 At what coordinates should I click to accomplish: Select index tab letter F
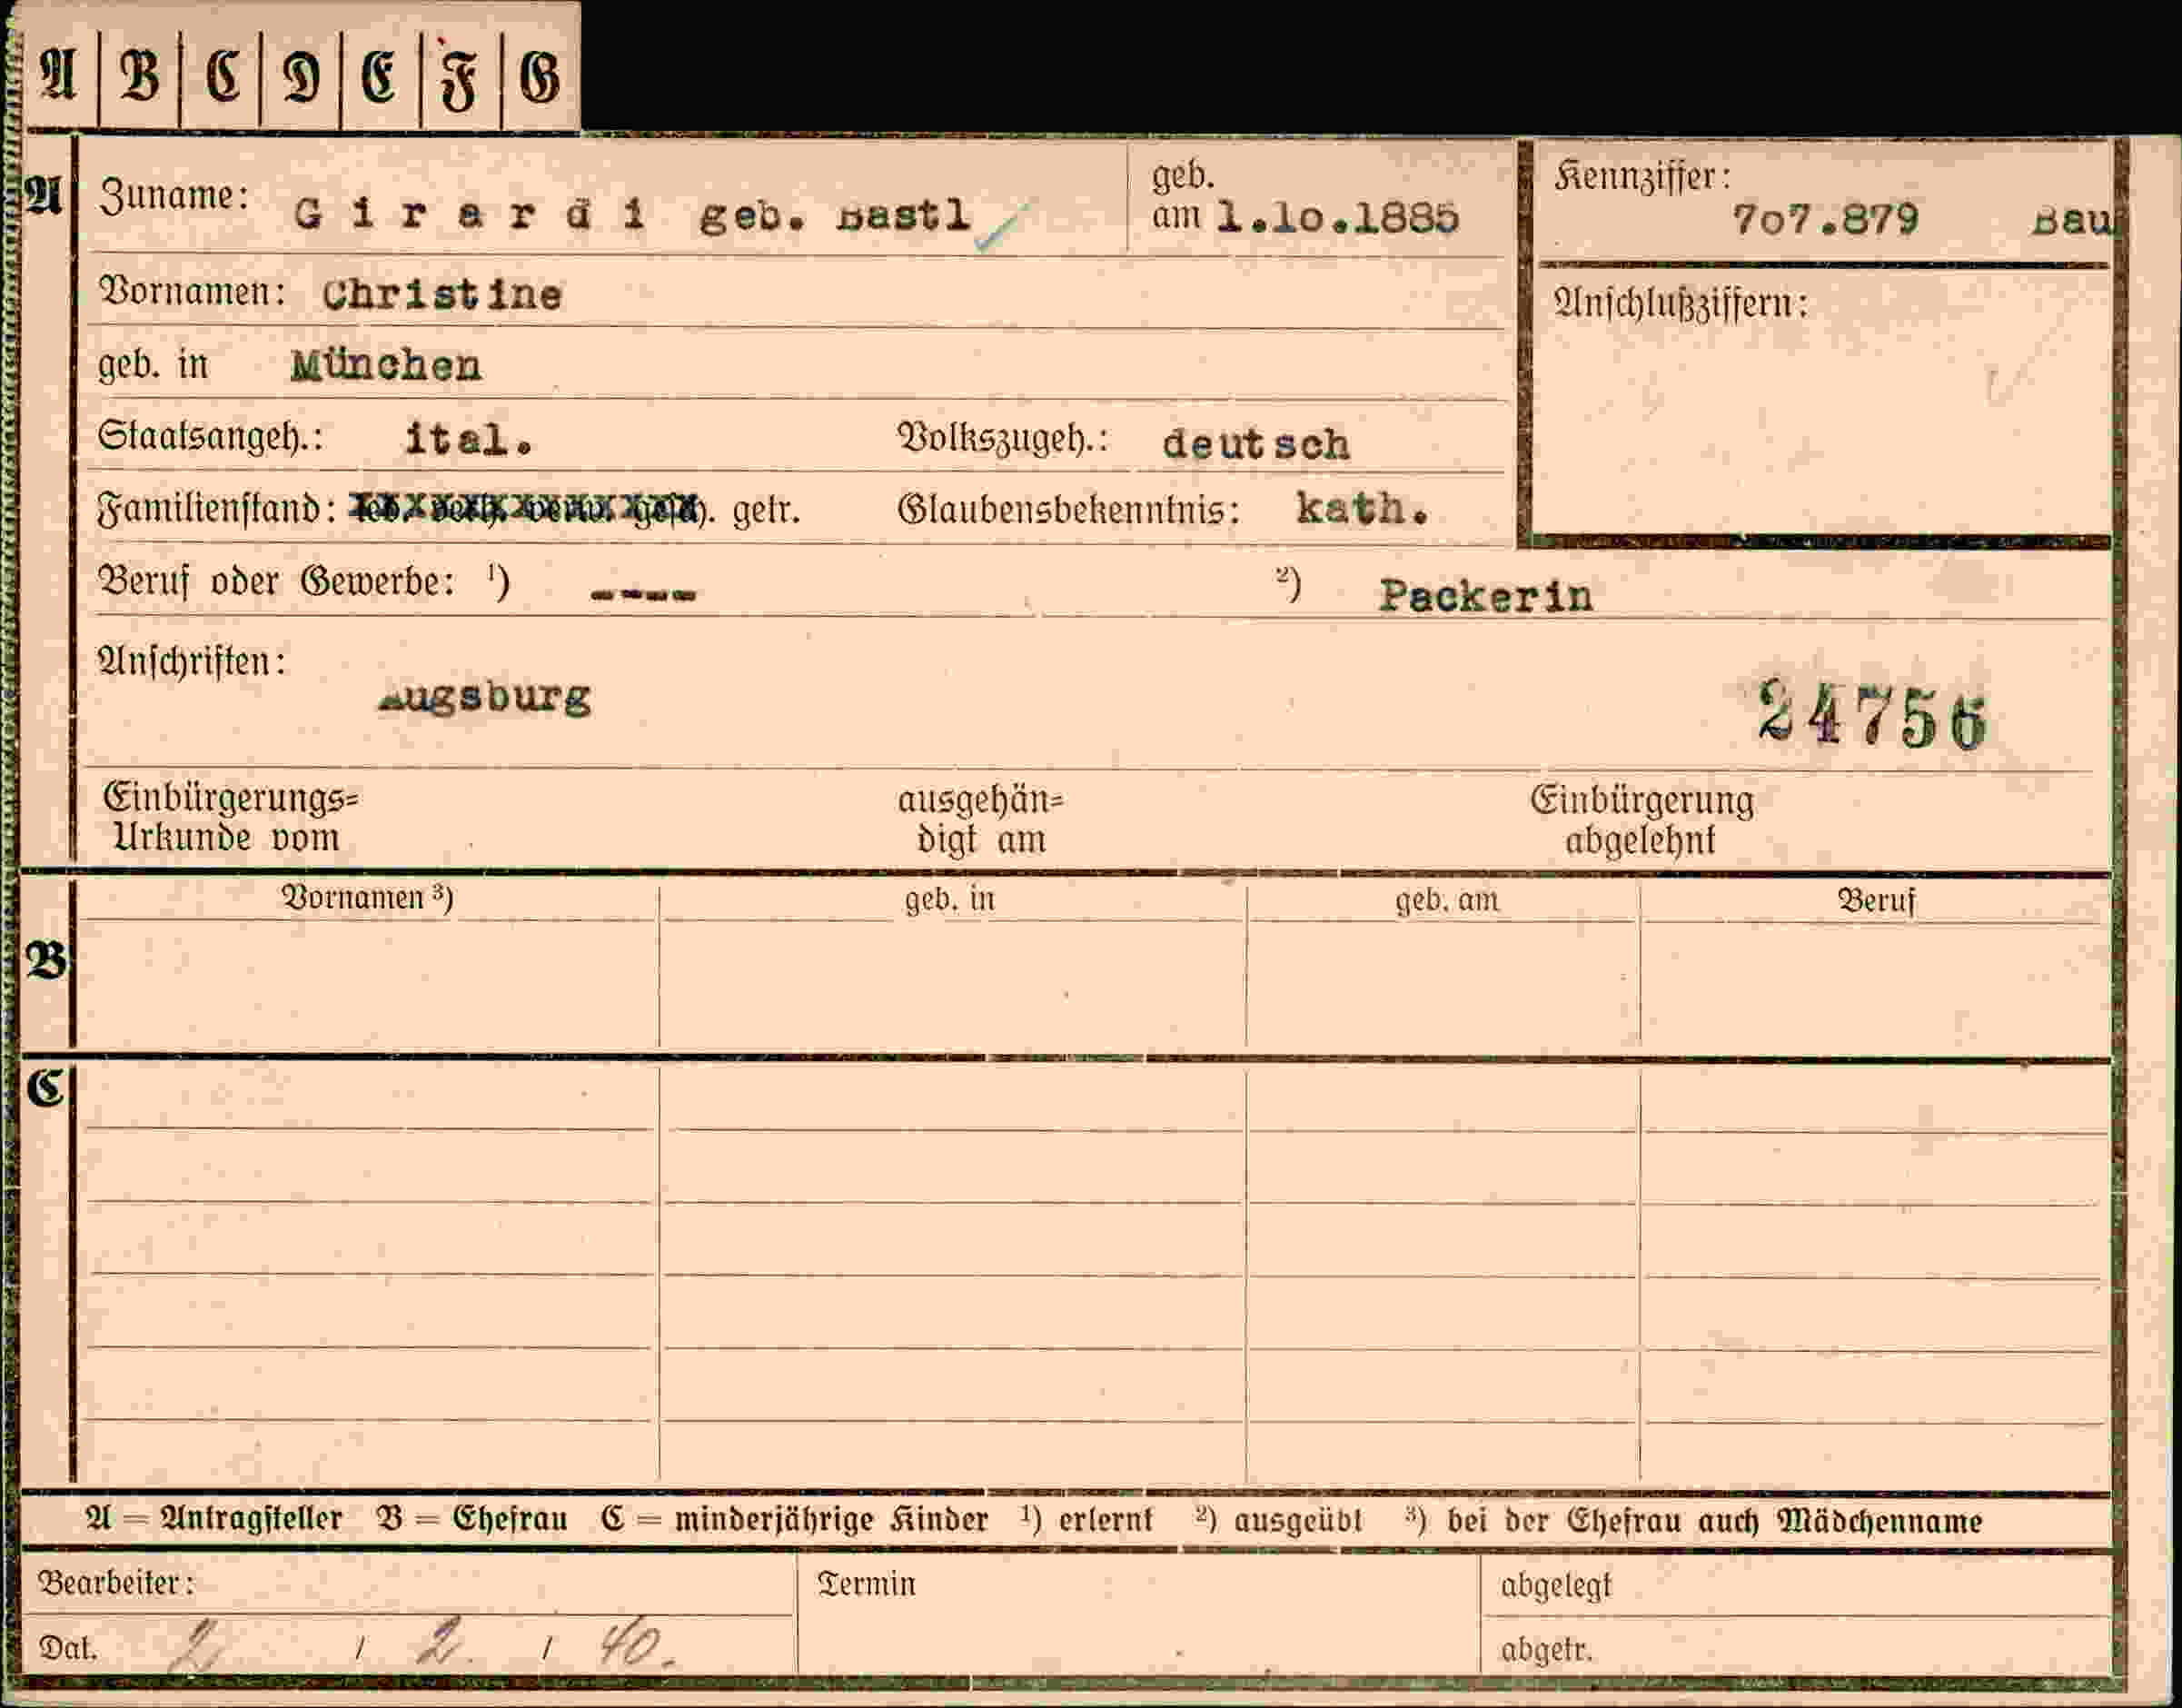460,80
